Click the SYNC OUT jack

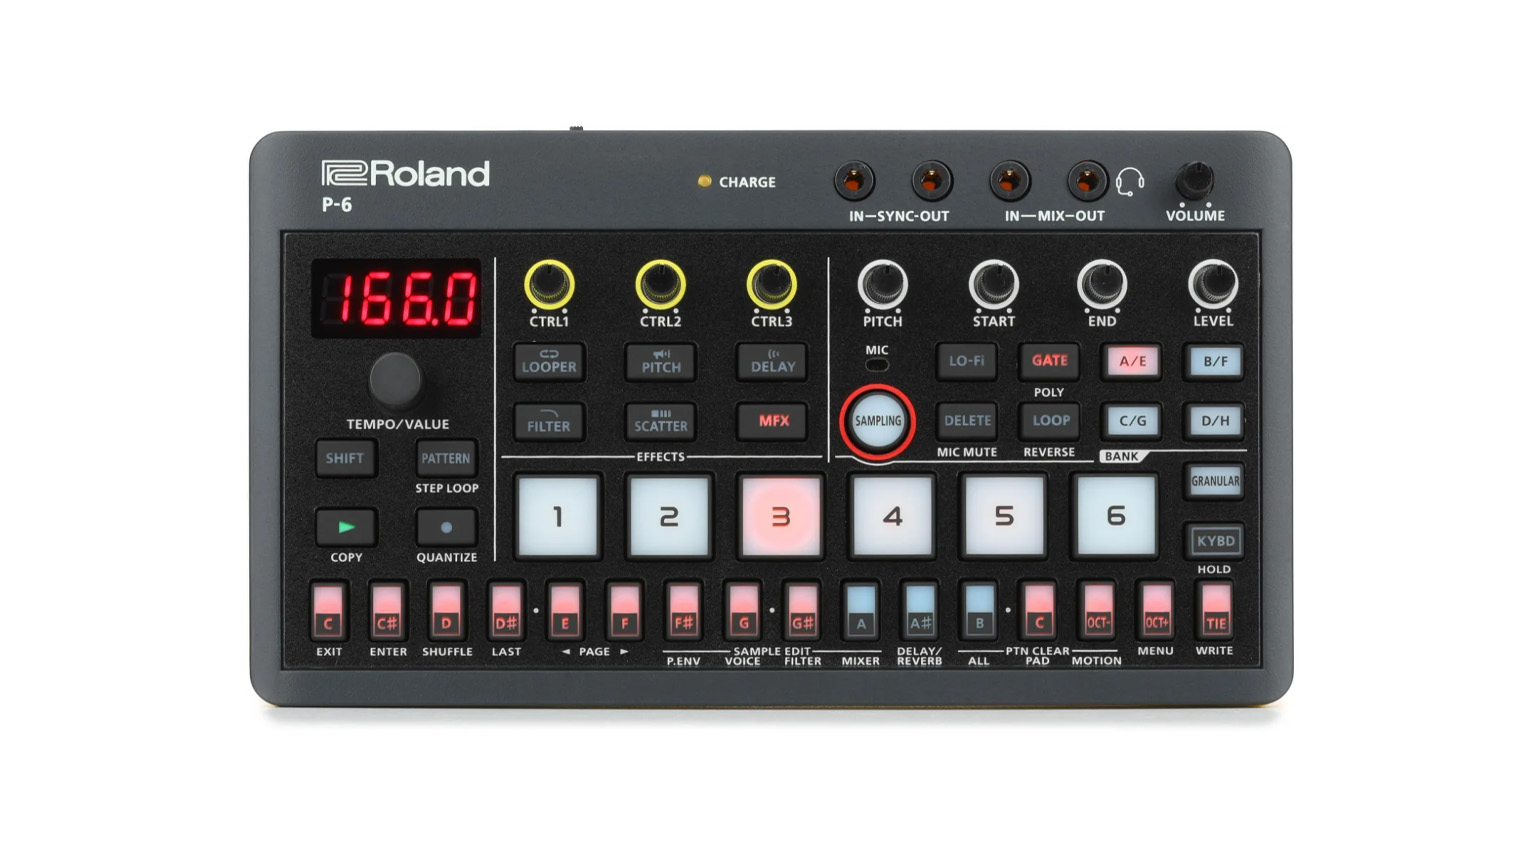pos(931,181)
